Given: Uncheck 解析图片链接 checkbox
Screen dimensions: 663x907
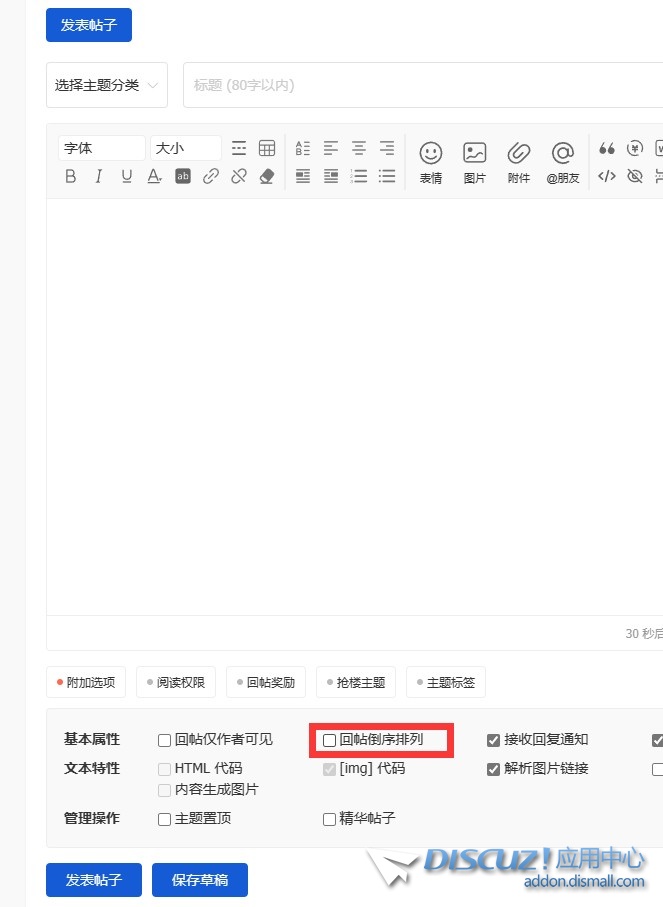Looking at the screenshot, I should coord(493,769).
